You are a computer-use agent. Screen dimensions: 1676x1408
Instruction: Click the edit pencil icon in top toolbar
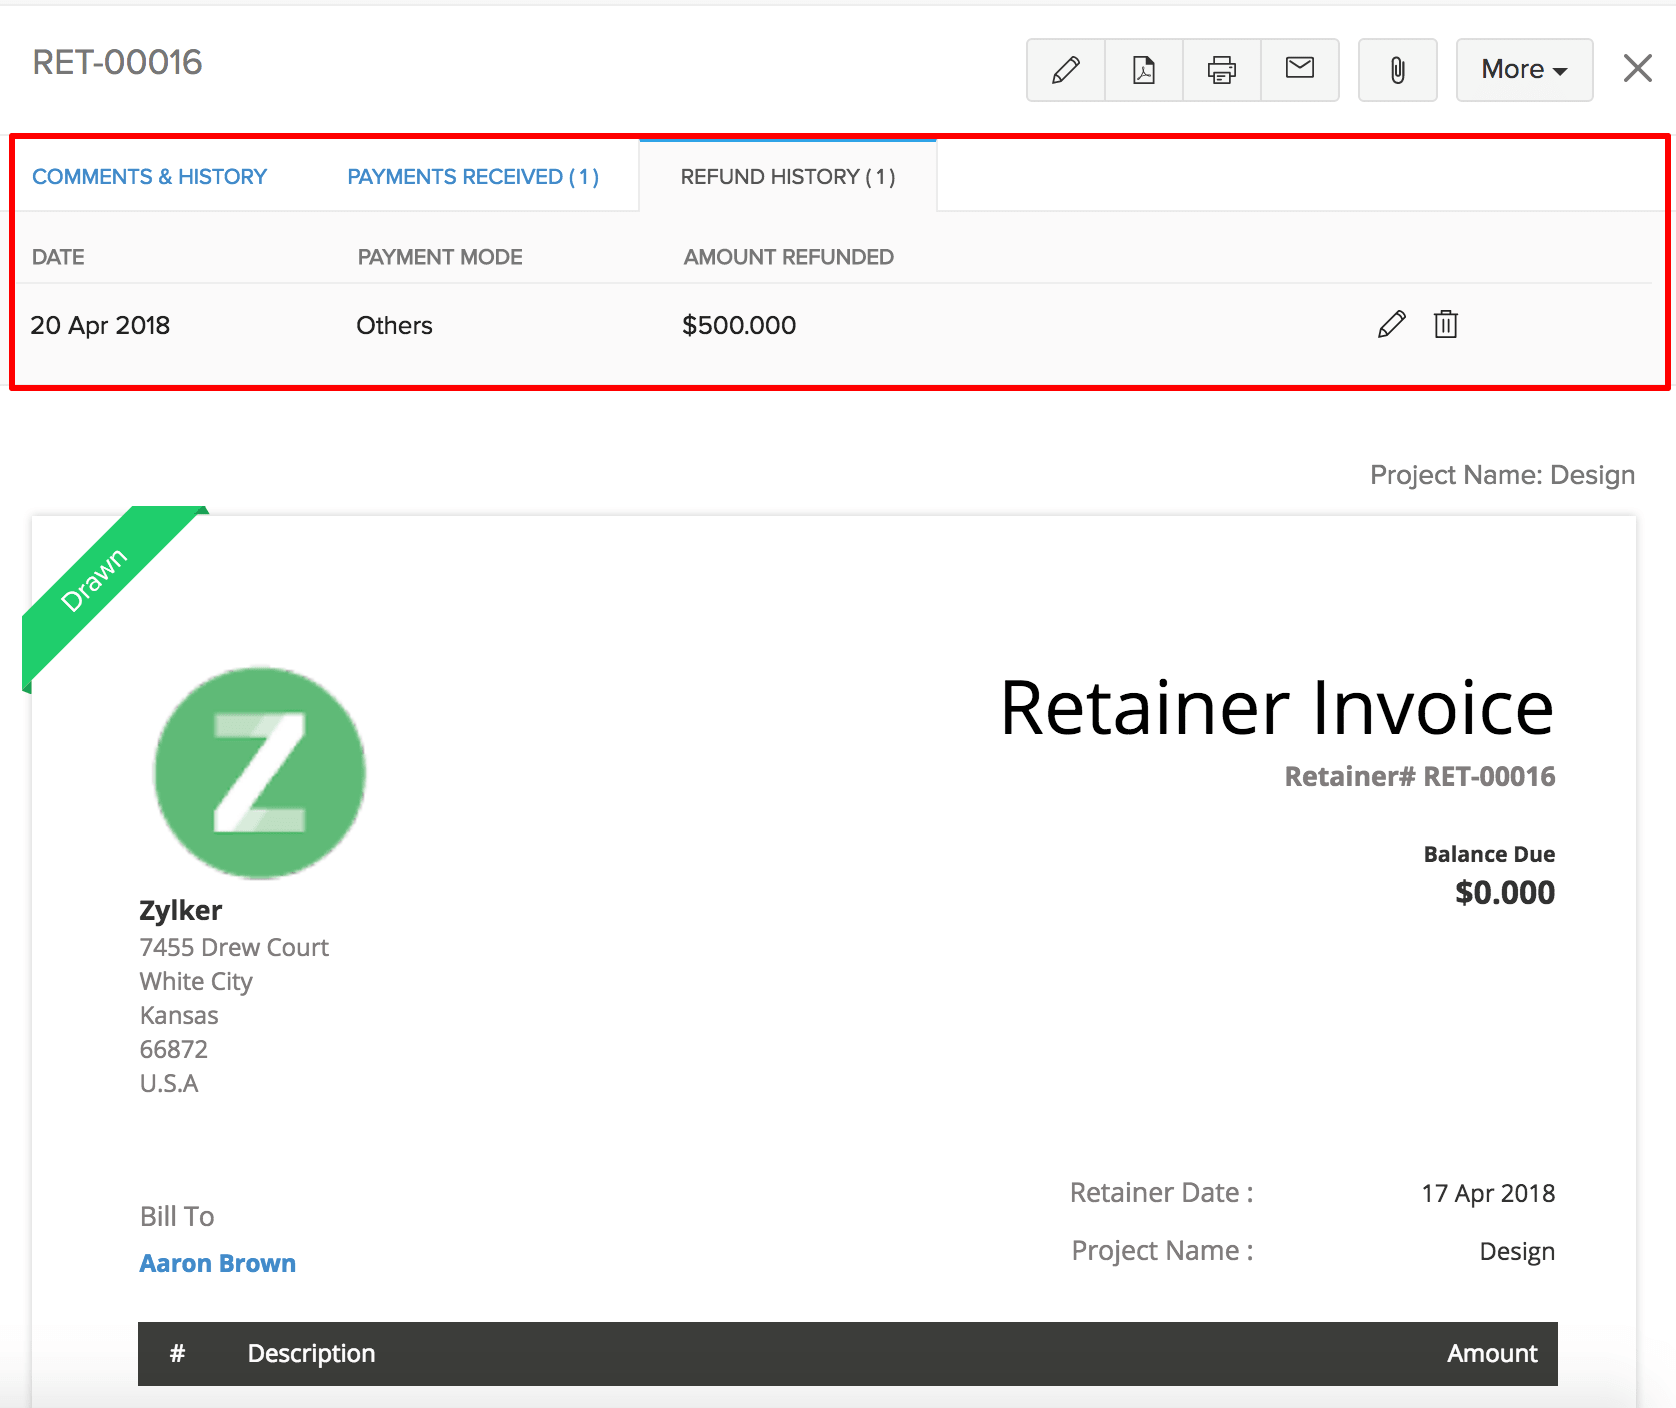point(1066,70)
